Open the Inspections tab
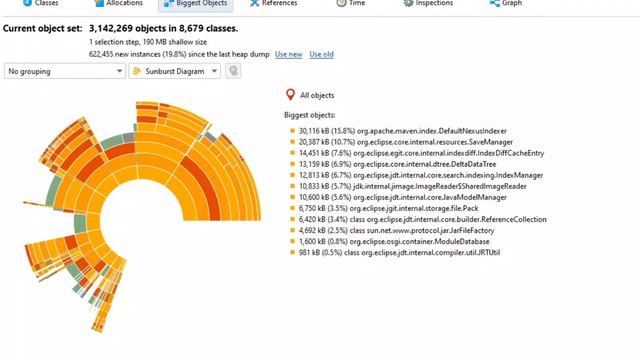The height and width of the screenshot is (360, 640). click(x=428, y=3)
